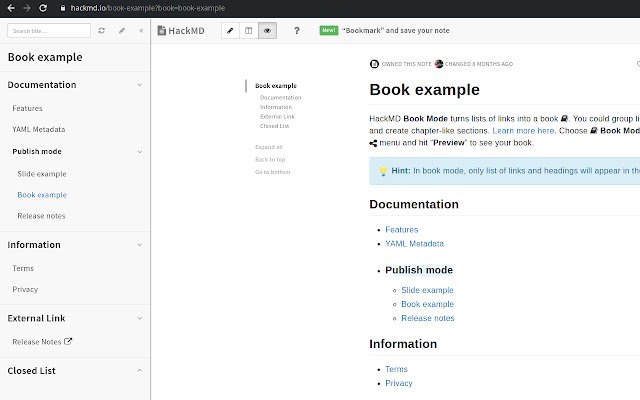Open Privacy in the sidebar
The height and width of the screenshot is (400, 640).
point(25,289)
